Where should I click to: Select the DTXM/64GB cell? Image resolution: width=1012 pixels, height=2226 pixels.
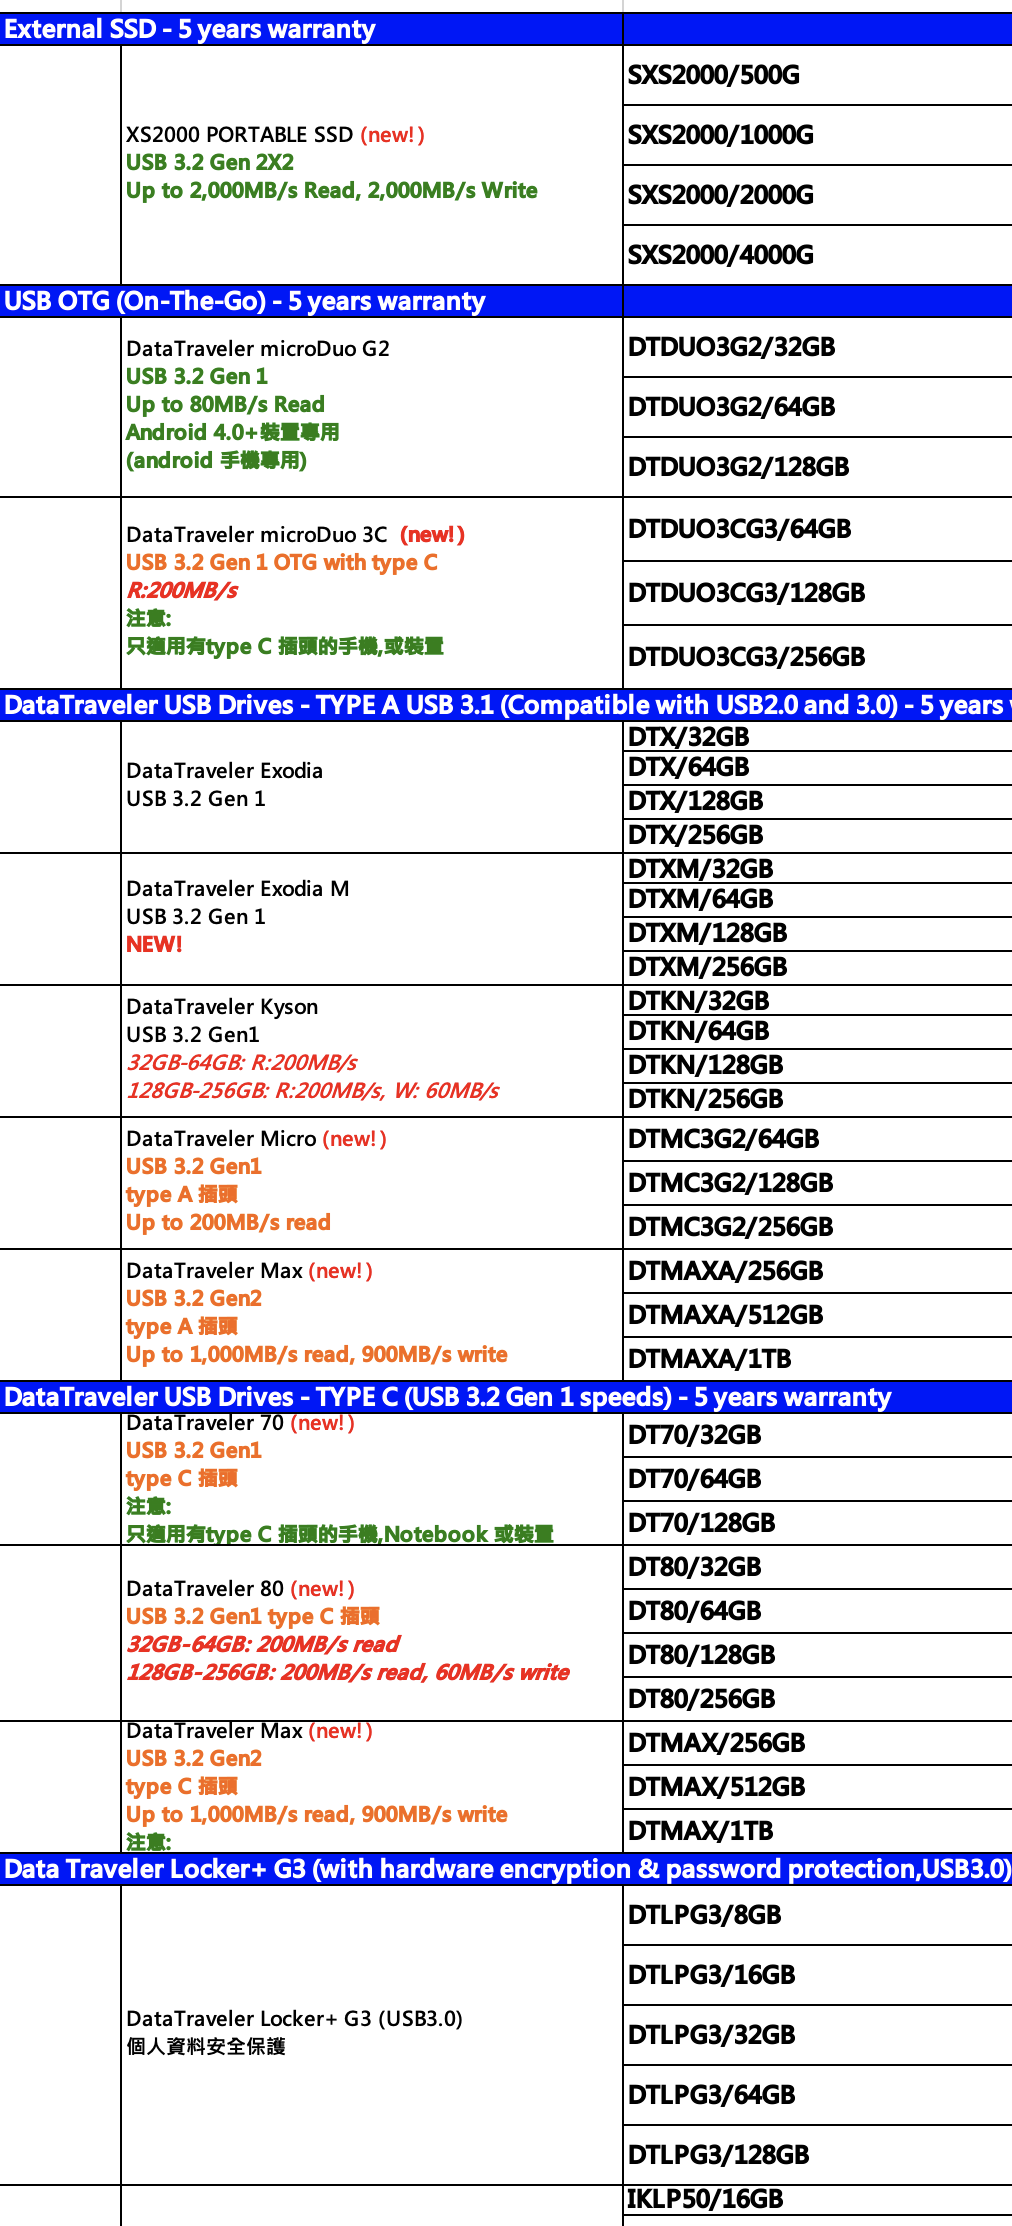pyautogui.click(x=817, y=900)
